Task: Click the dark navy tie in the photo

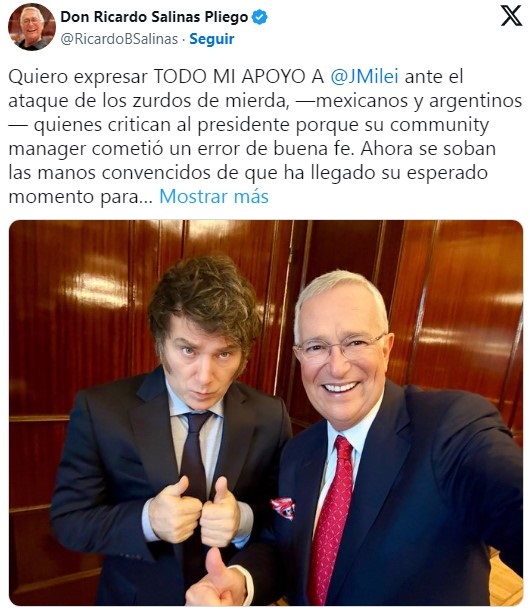Action: coord(194,459)
